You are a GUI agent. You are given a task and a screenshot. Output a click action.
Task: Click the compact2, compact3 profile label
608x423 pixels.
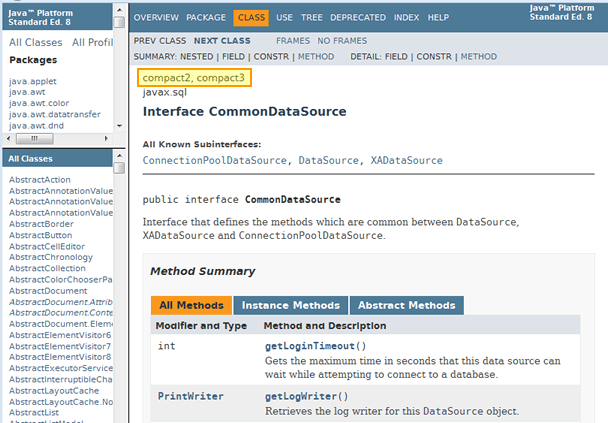click(194, 78)
